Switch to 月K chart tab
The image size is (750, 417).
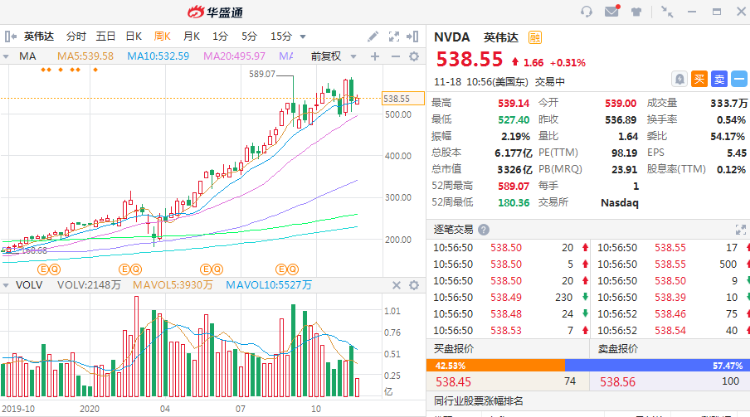pos(191,36)
